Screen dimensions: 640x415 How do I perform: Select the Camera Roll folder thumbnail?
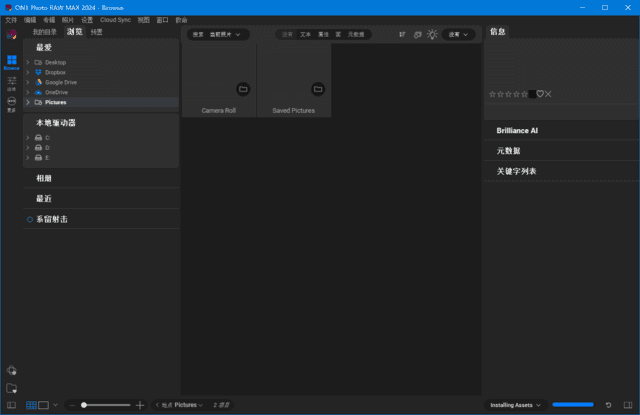coord(218,80)
